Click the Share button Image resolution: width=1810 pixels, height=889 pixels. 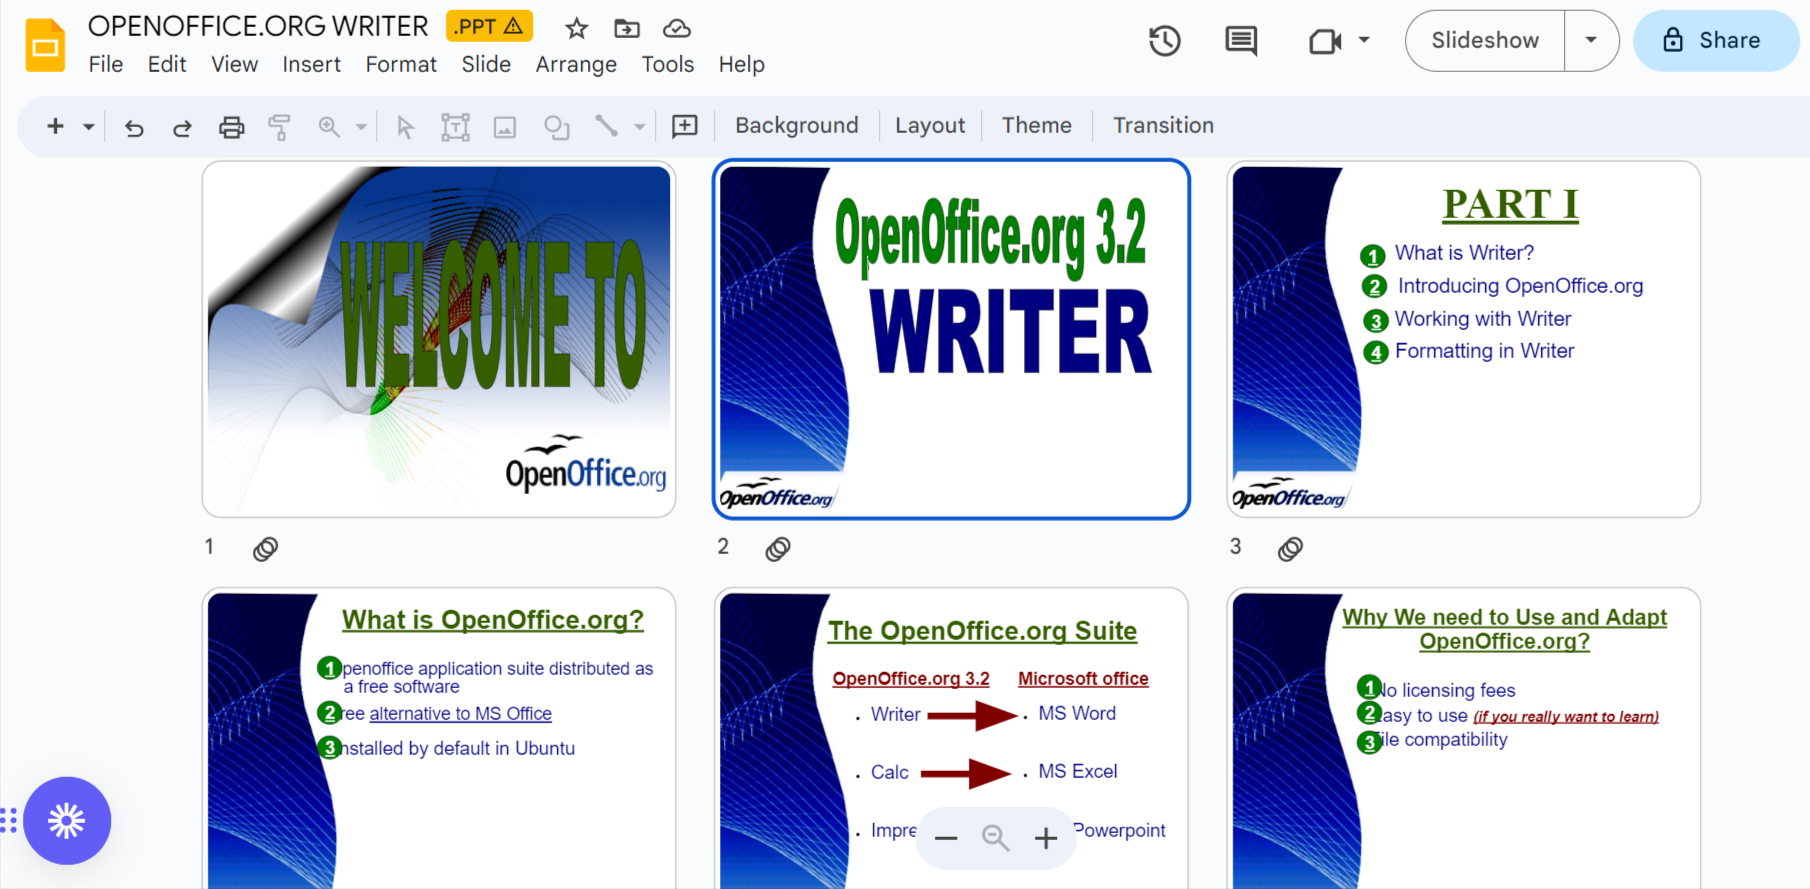pyautogui.click(x=1715, y=41)
